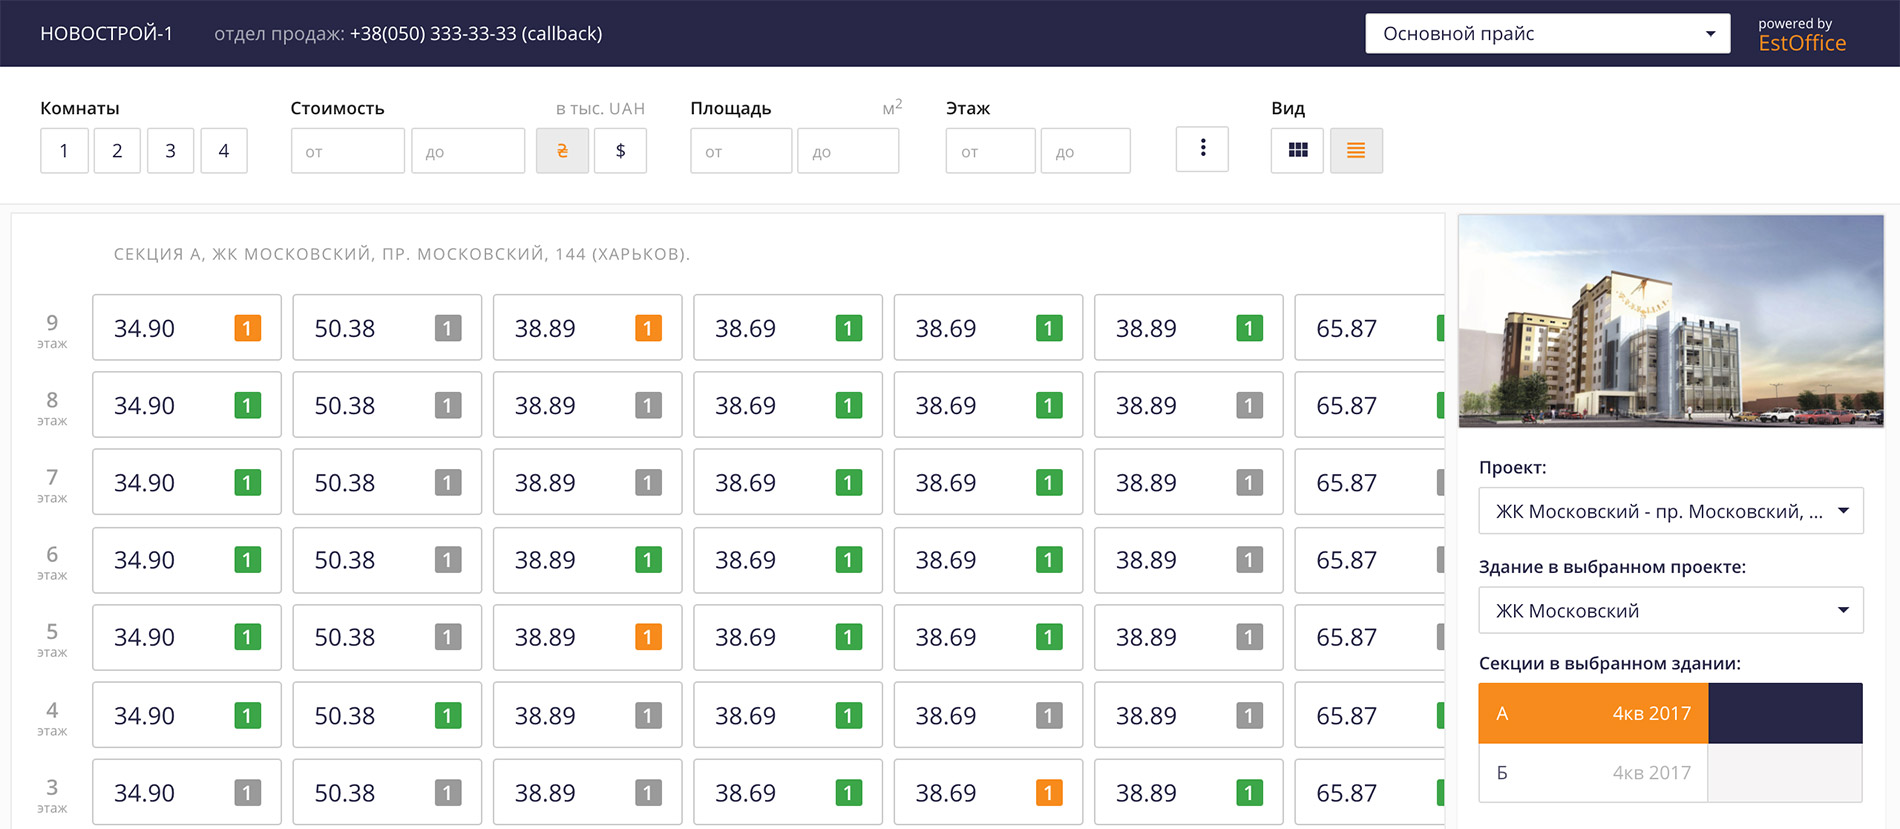
Task: Select dollar currency symbol button
Action: [620, 150]
